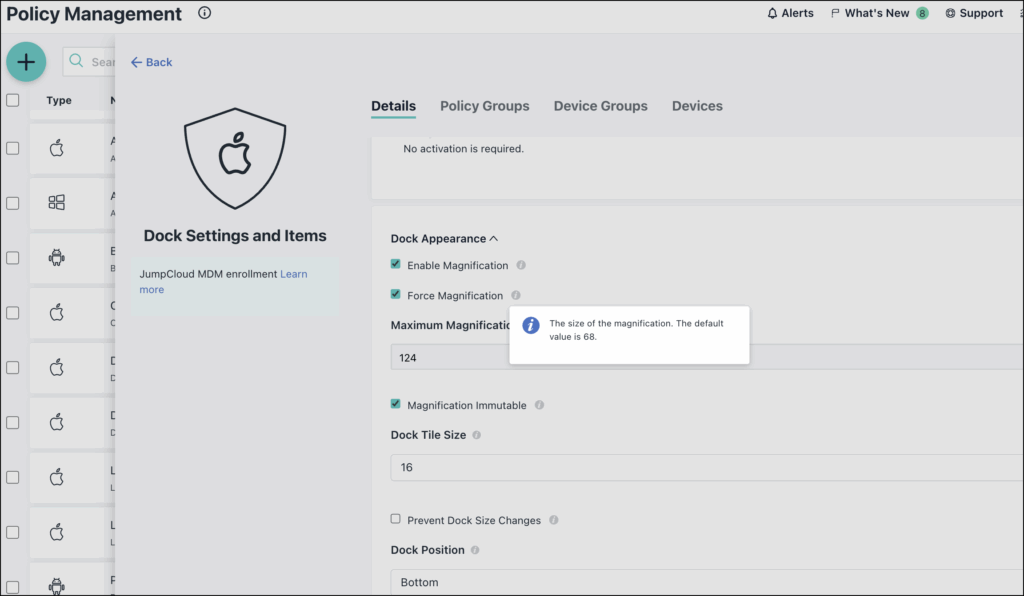Click info icon next to Dock Position

475,550
